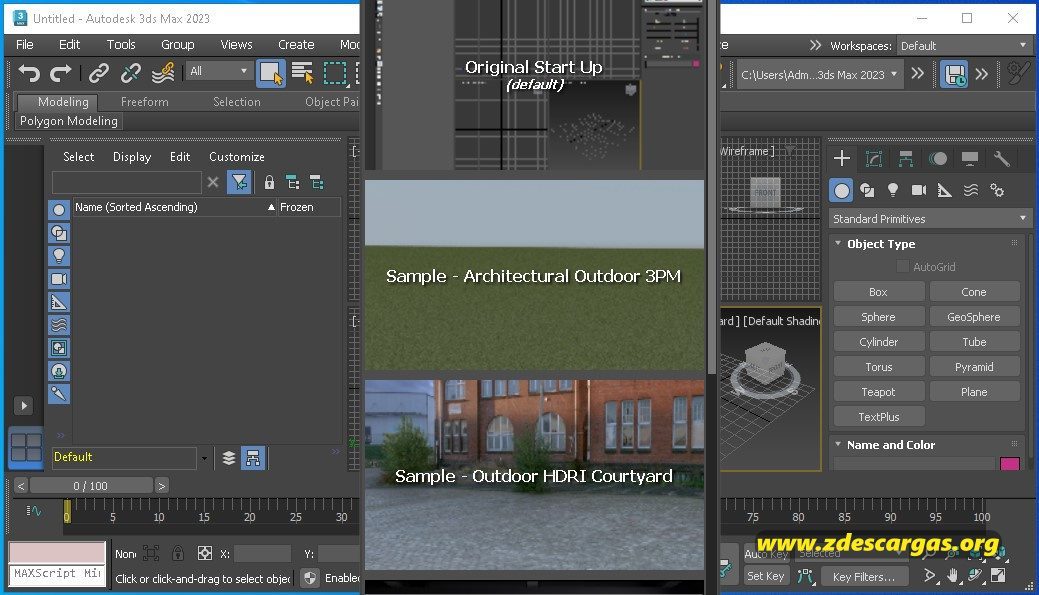Open Key Filters dialog
This screenshot has width=1039, height=595.
(863, 576)
